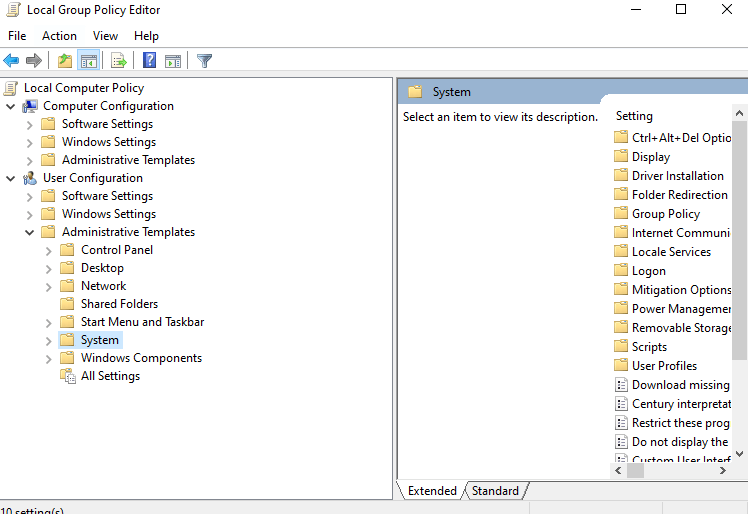Collapse User Configuration's Administrative Templates node
Image resolution: width=748 pixels, height=514 pixels.
(30, 232)
